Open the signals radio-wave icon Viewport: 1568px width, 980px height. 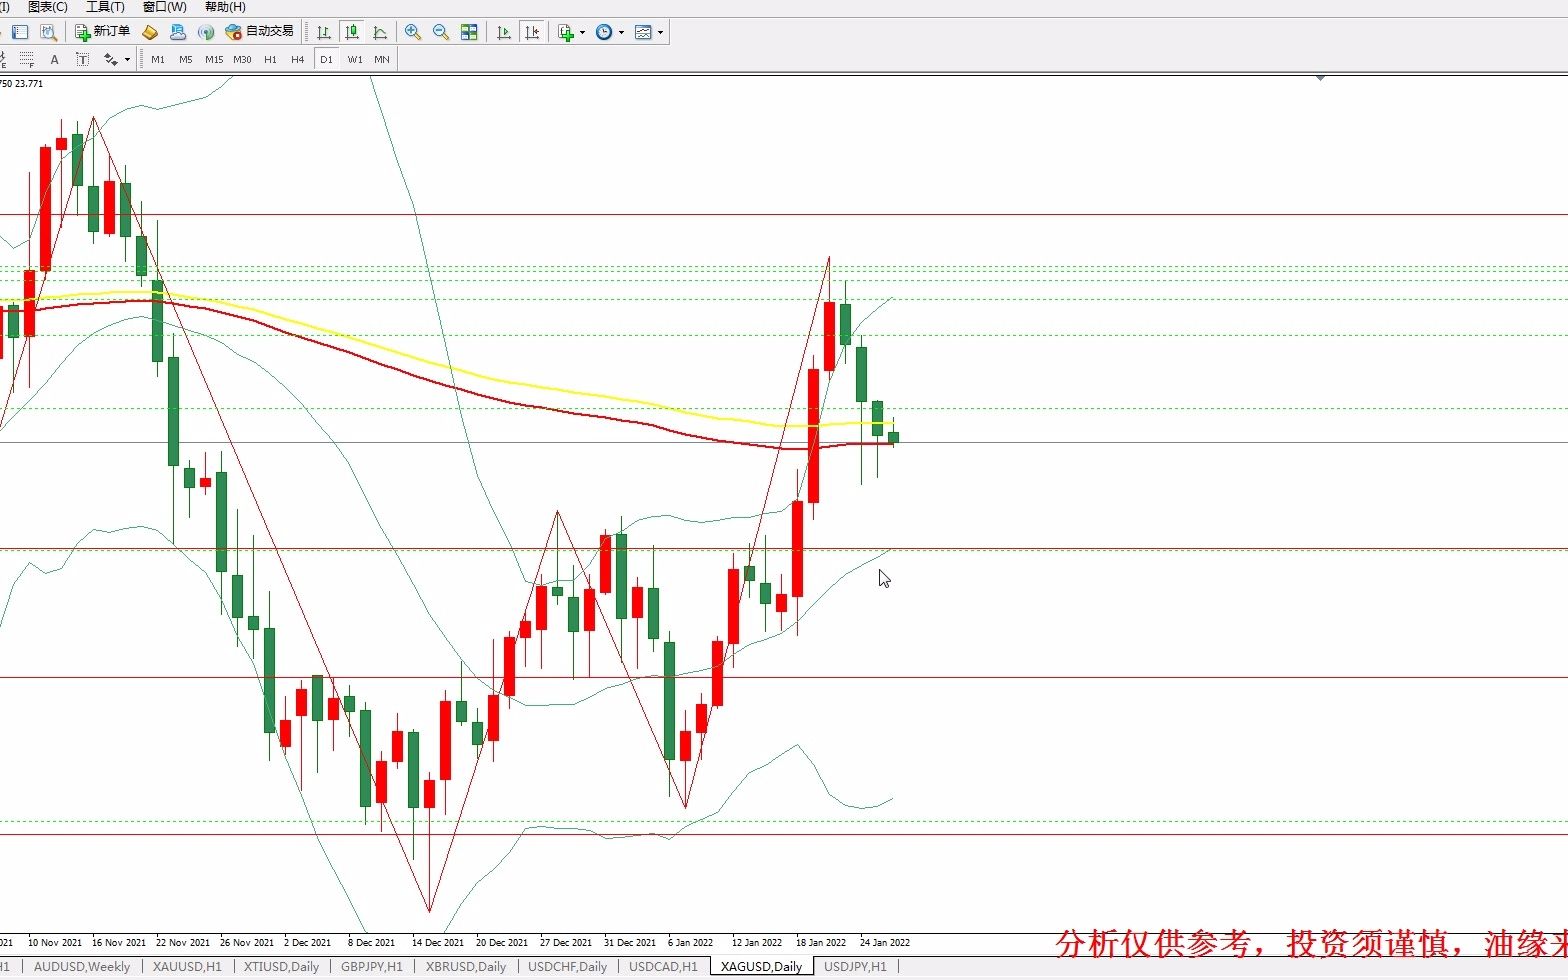206,32
